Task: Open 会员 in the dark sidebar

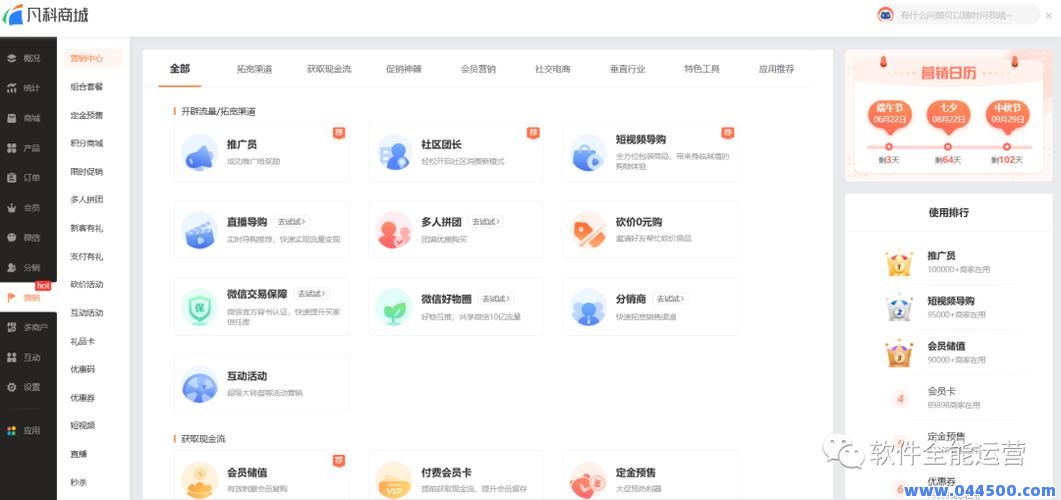Action: pos(24,208)
